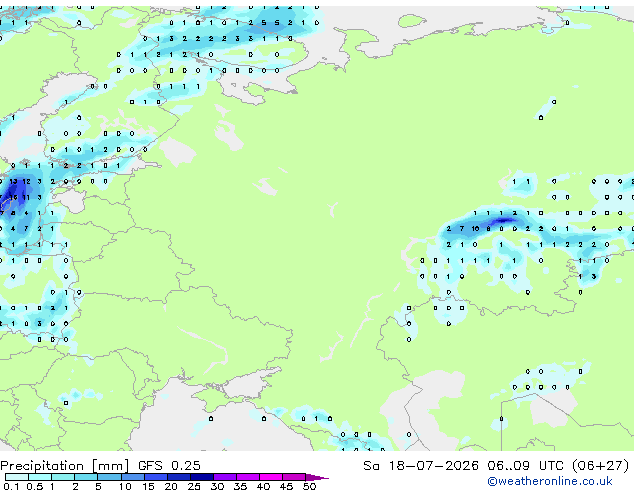The width and height of the screenshot is (634, 490).
Task: Choose the 15–20 mm legend color swatch
Action: pyautogui.click(x=155, y=477)
